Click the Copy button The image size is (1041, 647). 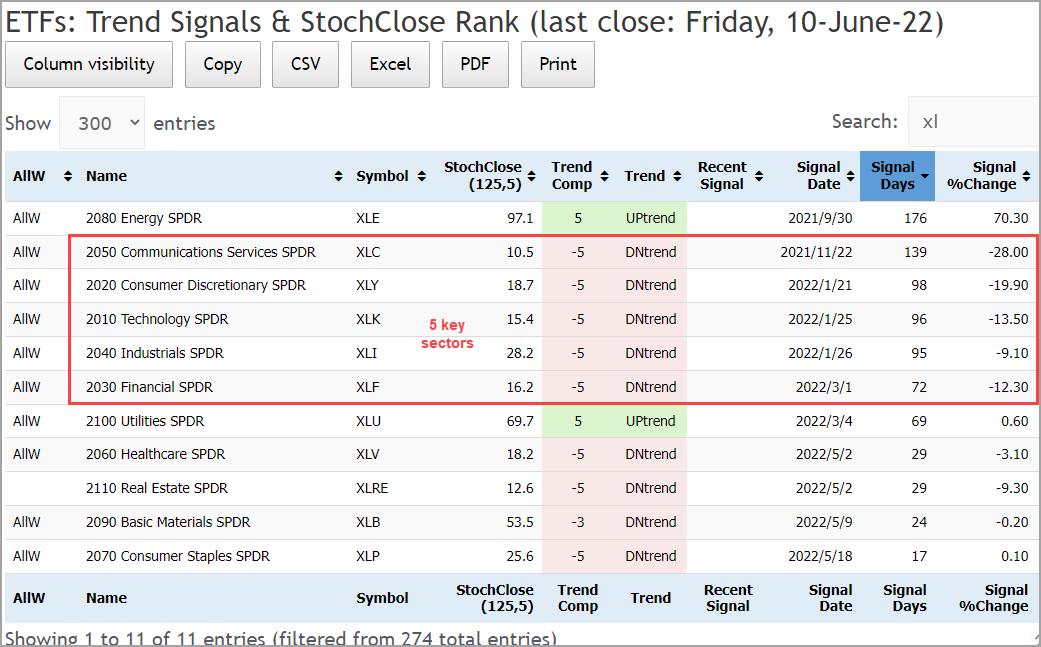pyautogui.click(x=222, y=64)
